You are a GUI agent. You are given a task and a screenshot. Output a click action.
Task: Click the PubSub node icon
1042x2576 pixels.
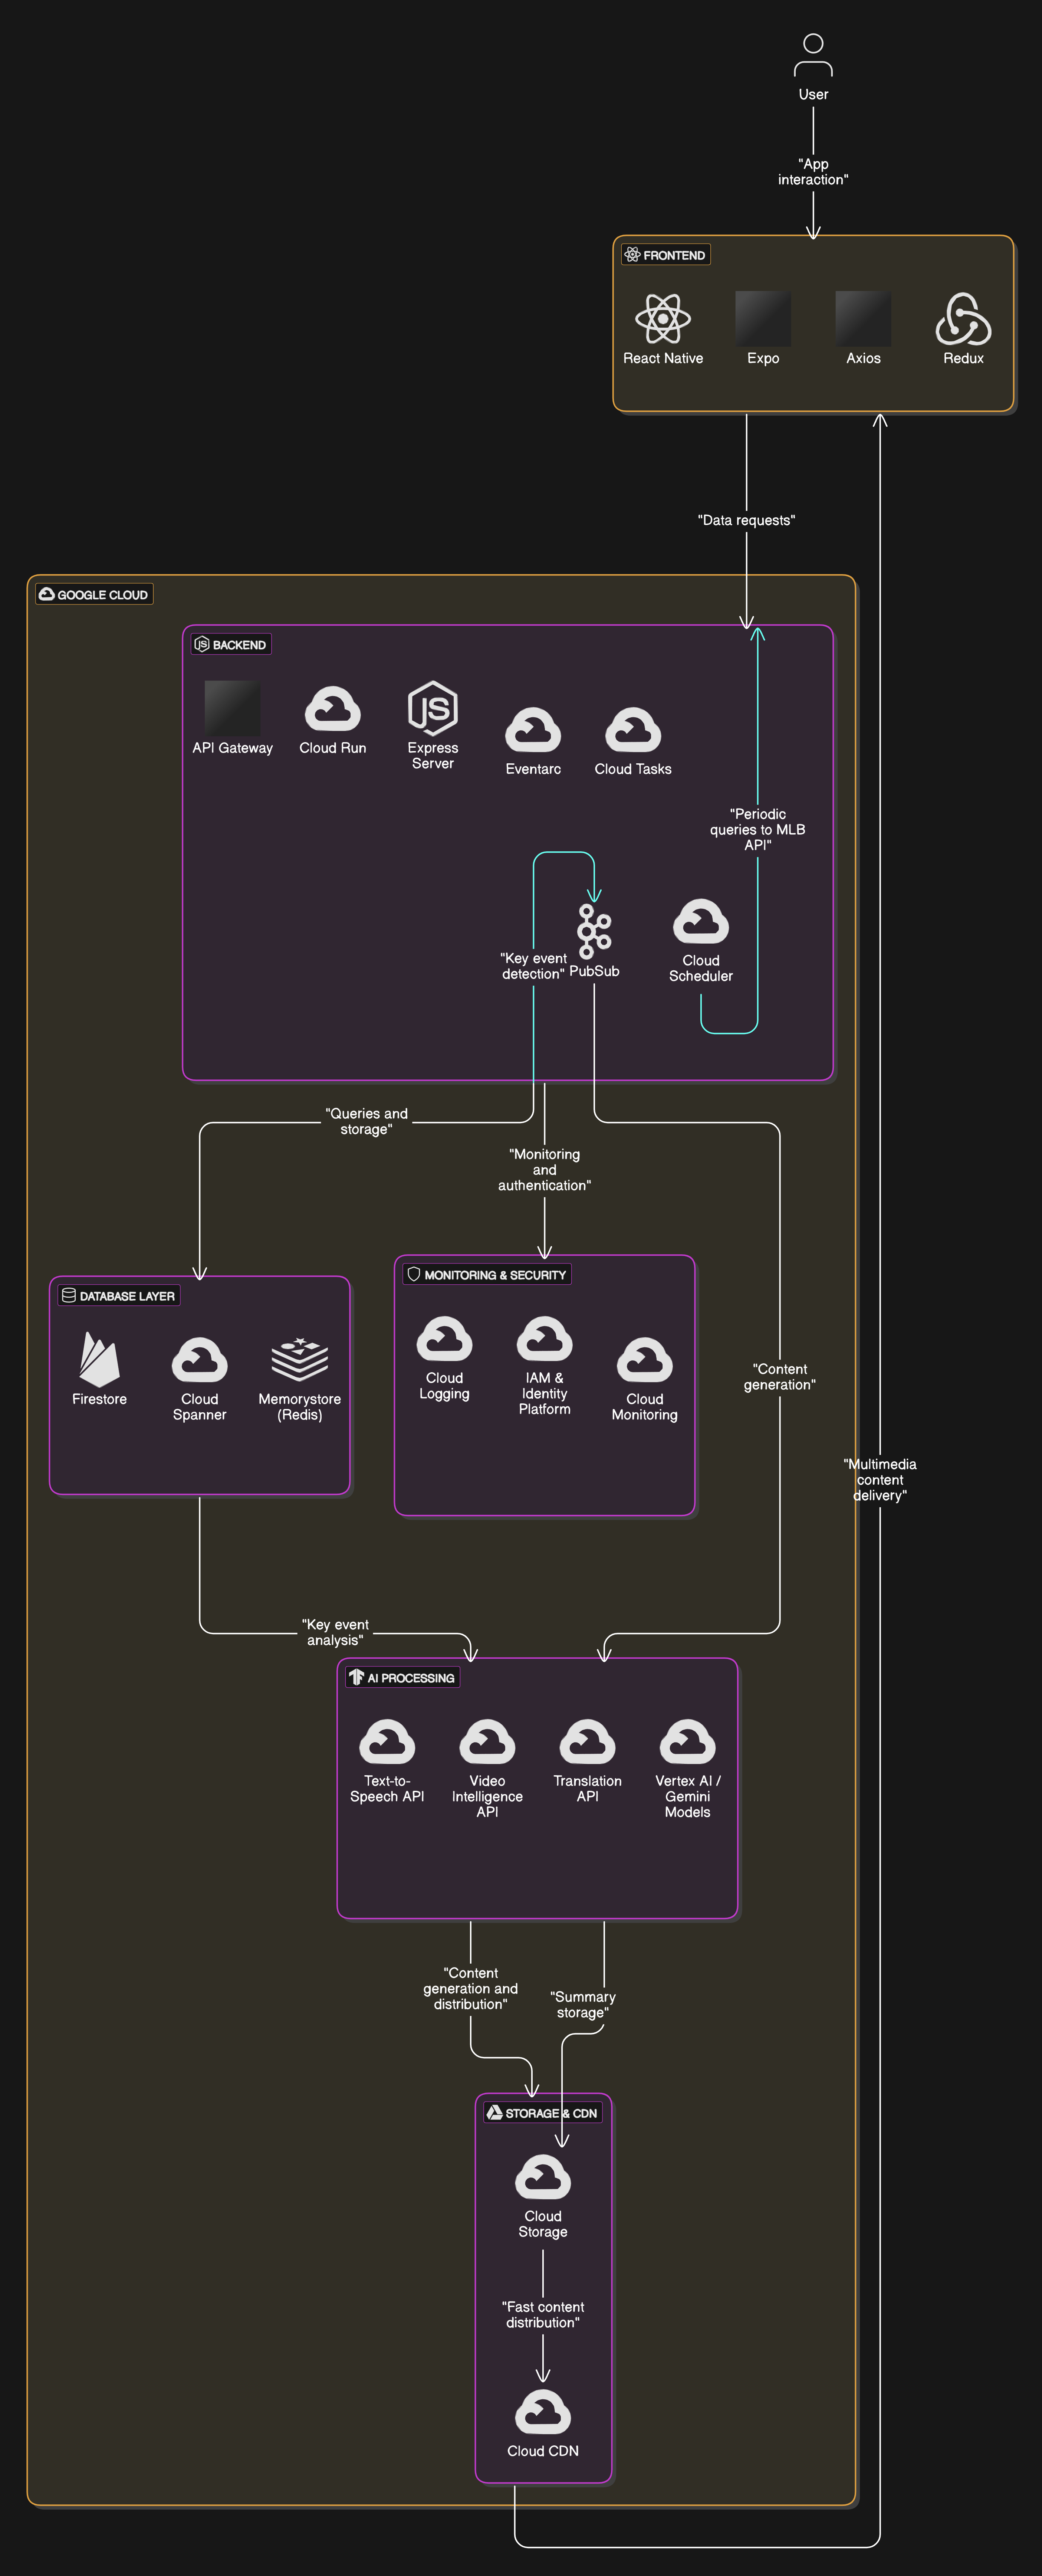point(594,931)
